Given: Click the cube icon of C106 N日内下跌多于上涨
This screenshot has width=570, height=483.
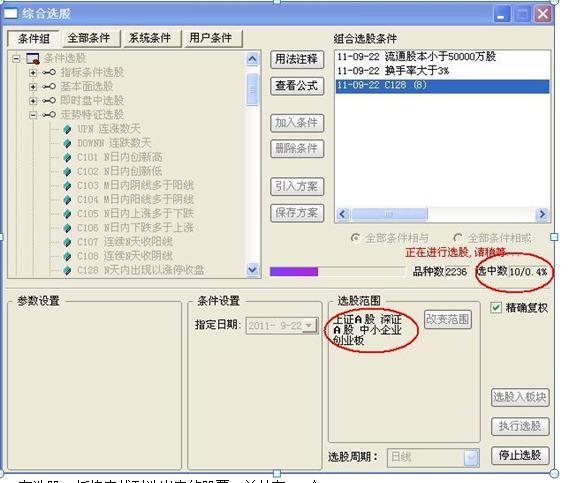Looking at the screenshot, I should point(67,228).
